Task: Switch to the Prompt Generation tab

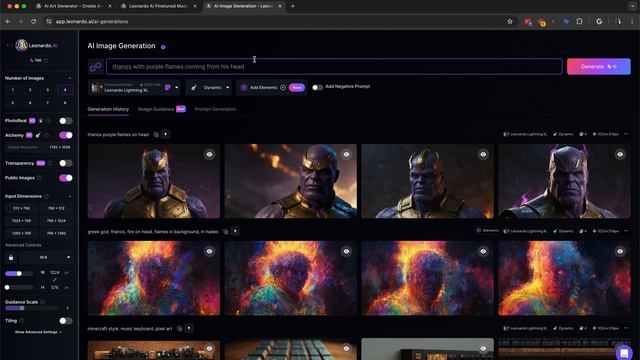Action: [216, 109]
